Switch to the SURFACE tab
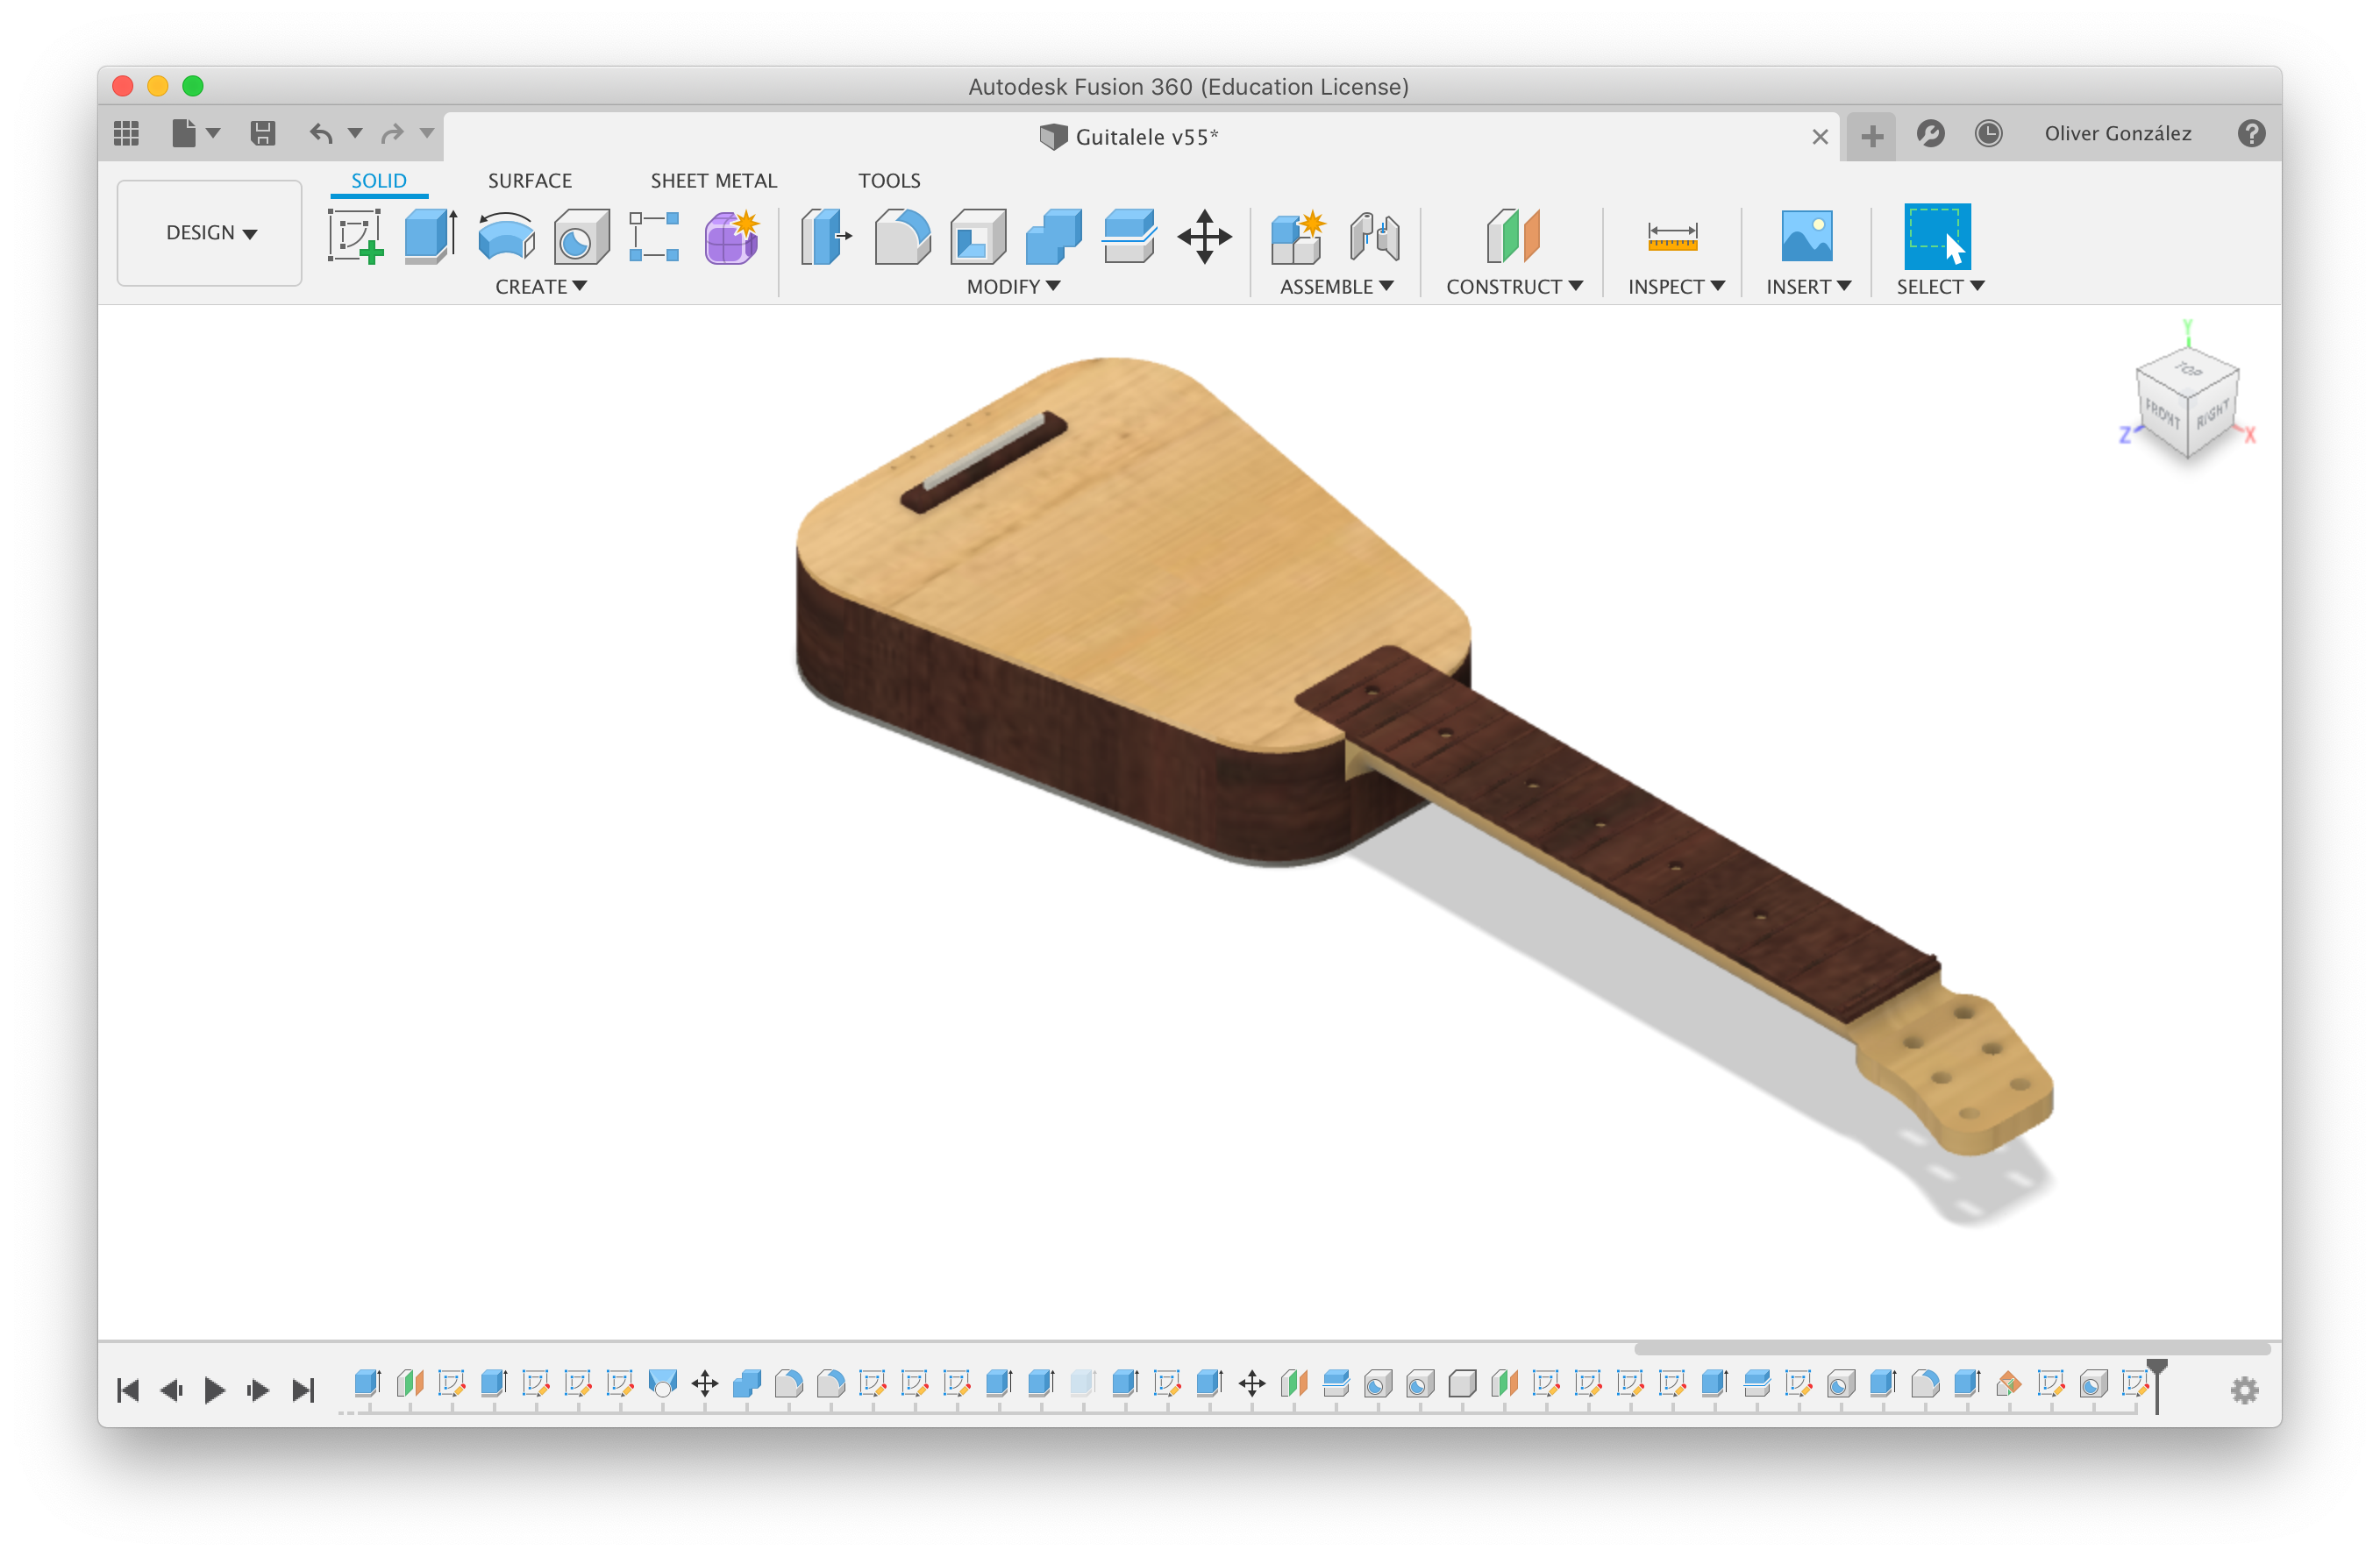This screenshot has height=1557, width=2380. [x=530, y=181]
